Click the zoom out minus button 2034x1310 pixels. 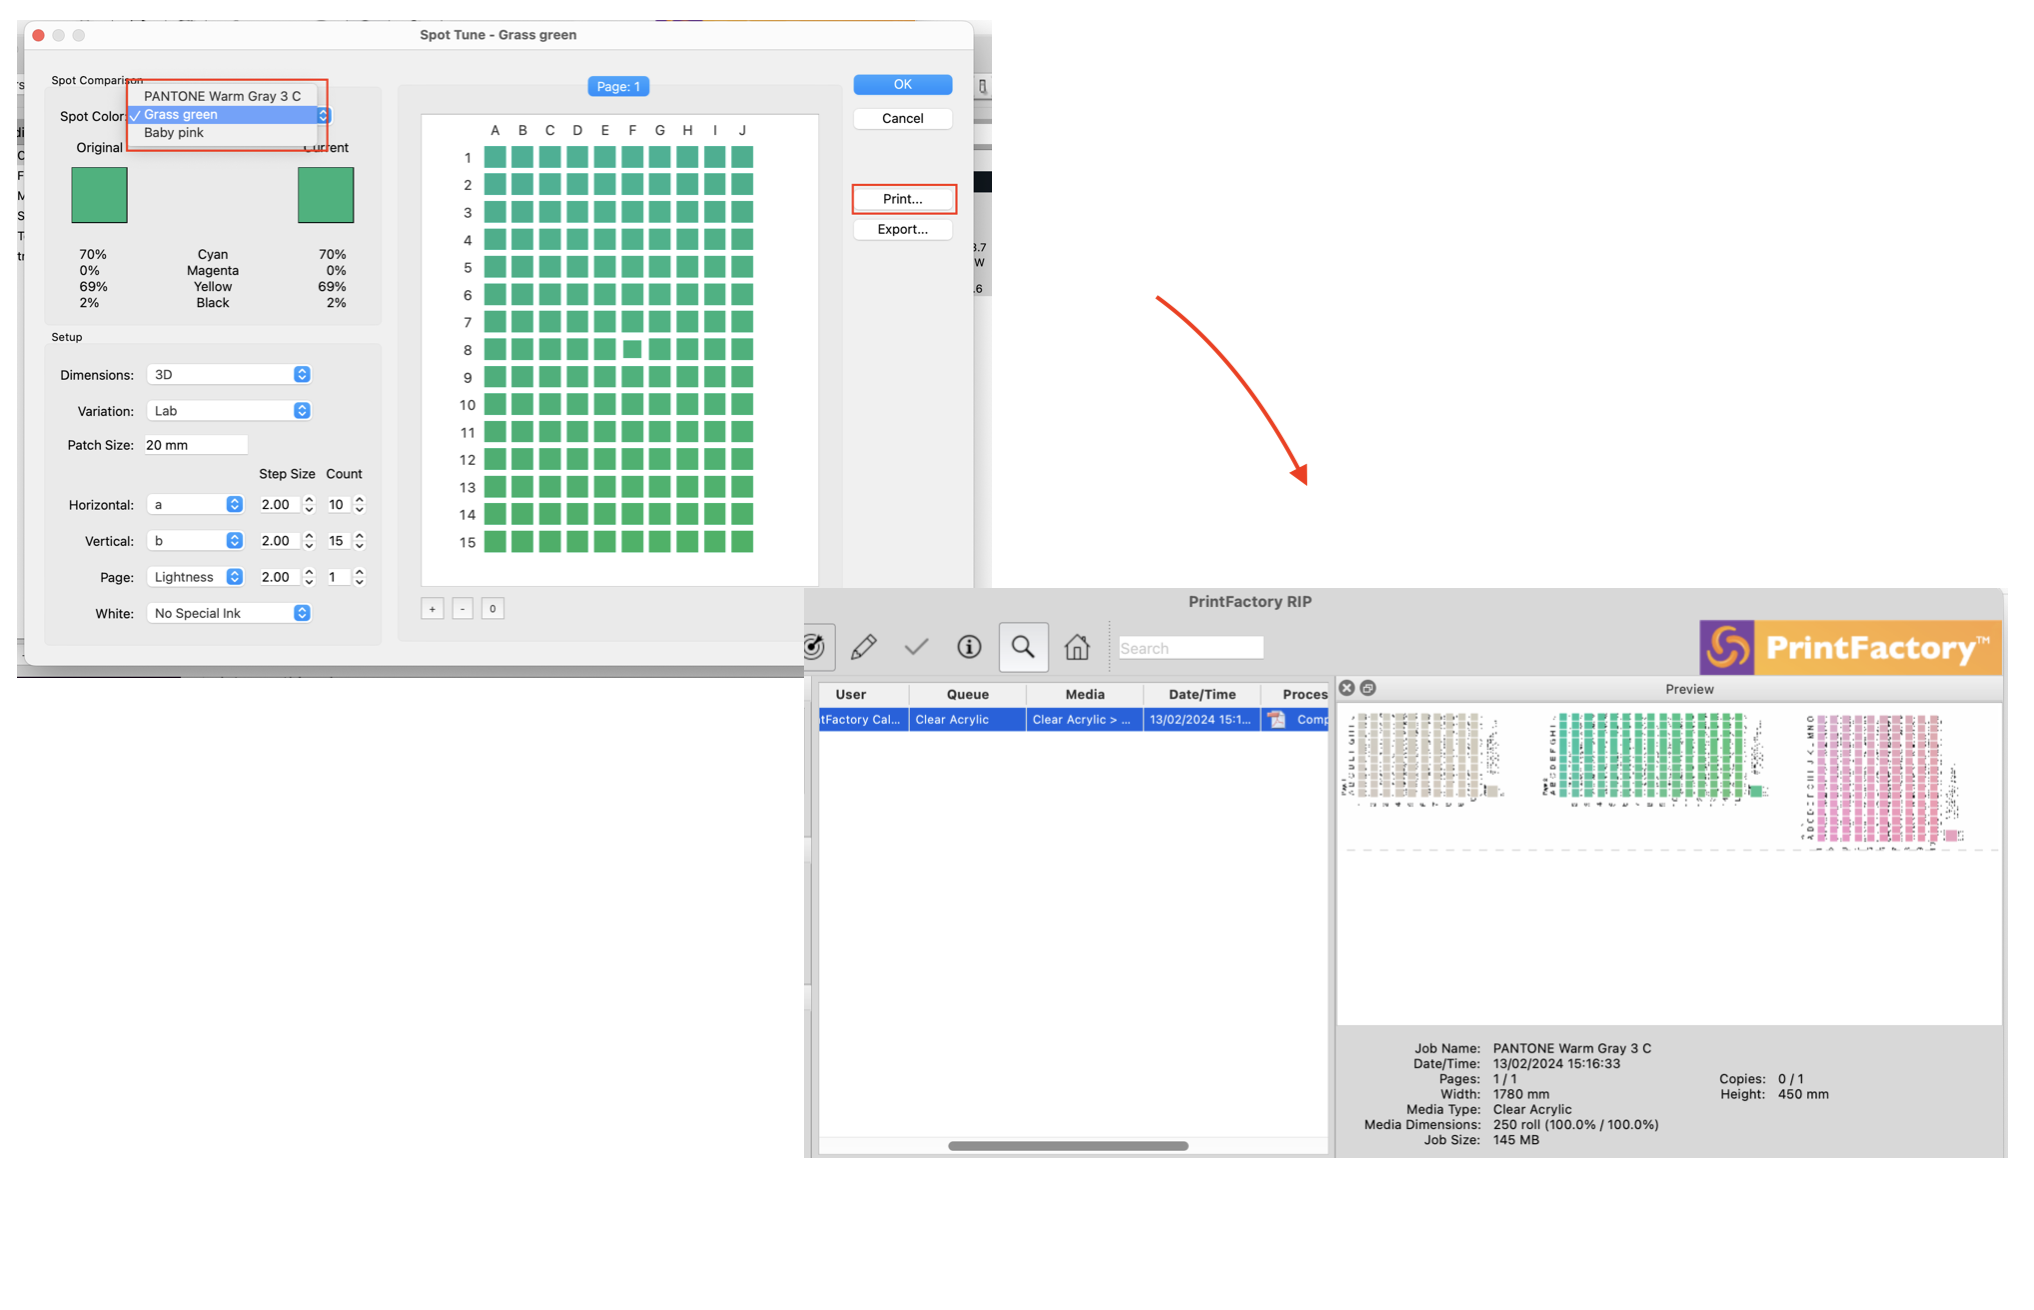[462, 608]
